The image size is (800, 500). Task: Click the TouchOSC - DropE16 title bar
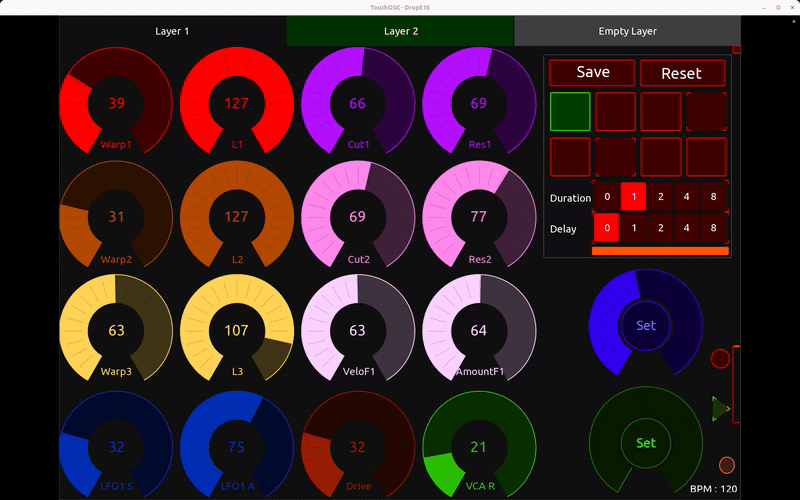[x=400, y=7]
